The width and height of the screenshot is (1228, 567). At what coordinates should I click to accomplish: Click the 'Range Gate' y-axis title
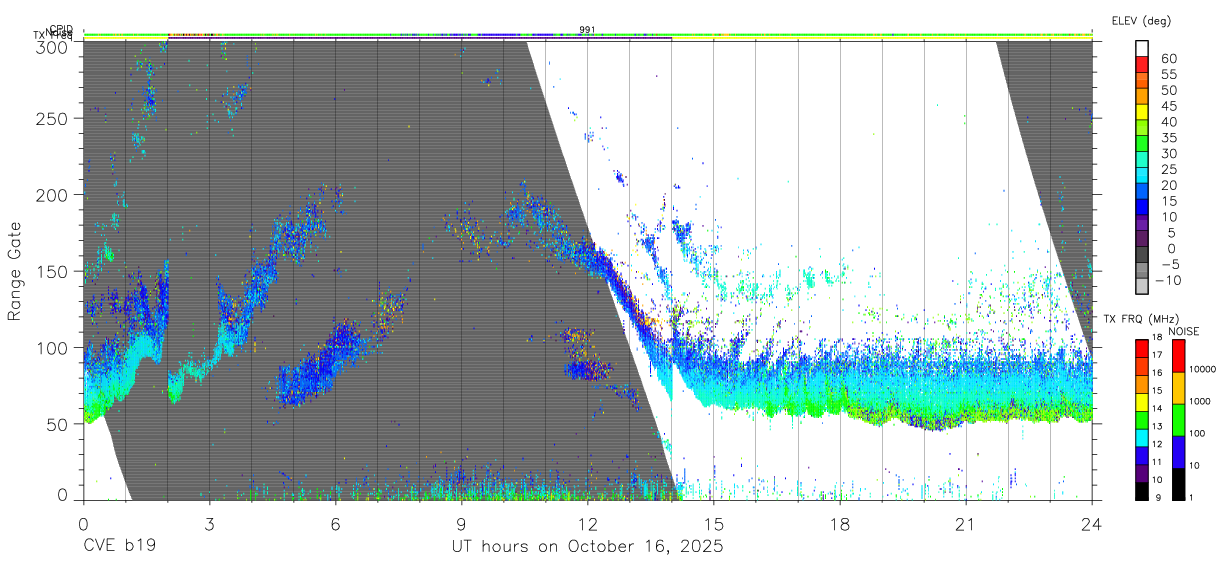pos(15,271)
